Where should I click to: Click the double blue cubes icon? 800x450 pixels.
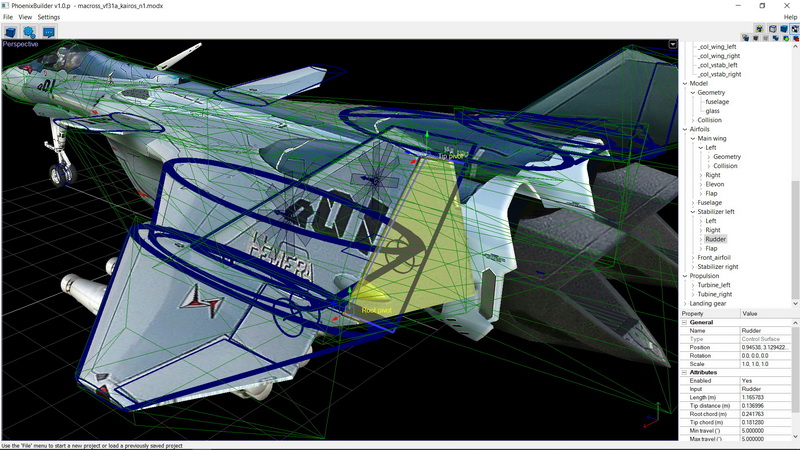[776, 38]
